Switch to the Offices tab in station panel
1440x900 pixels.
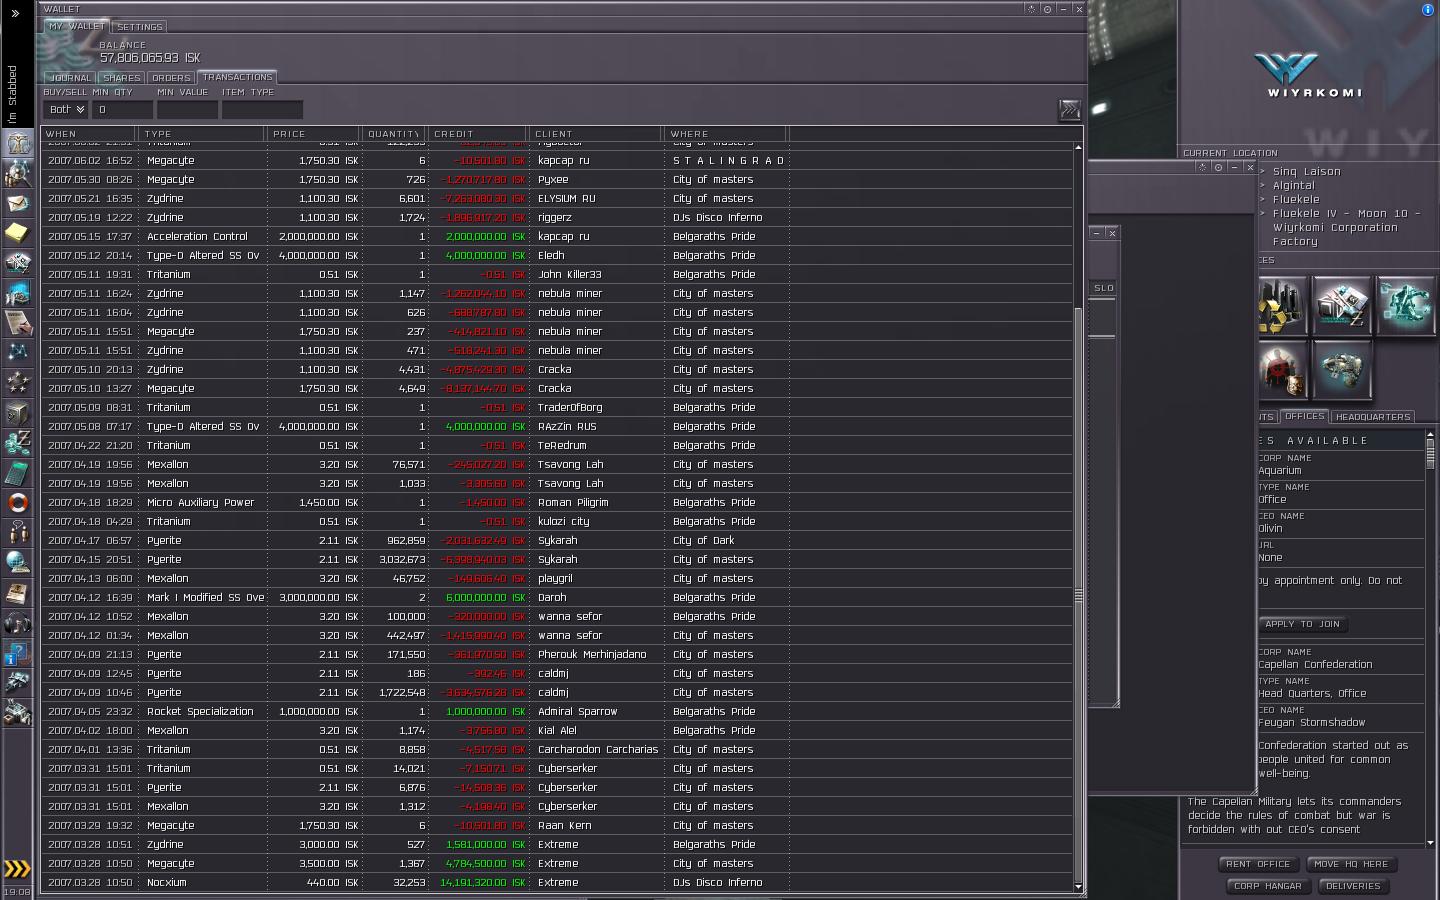pos(1304,416)
